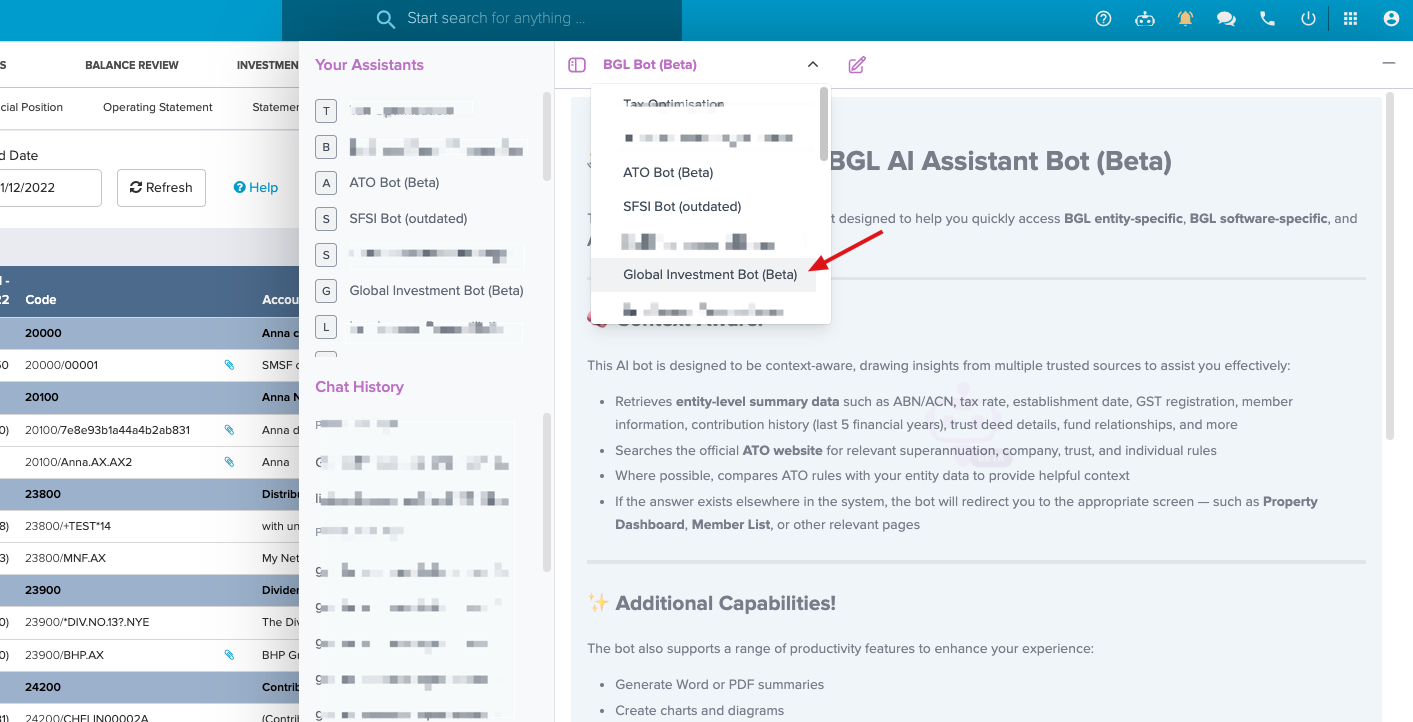Click code 23800/+TEST*14
This screenshot has width=1413, height=722.
68,526
